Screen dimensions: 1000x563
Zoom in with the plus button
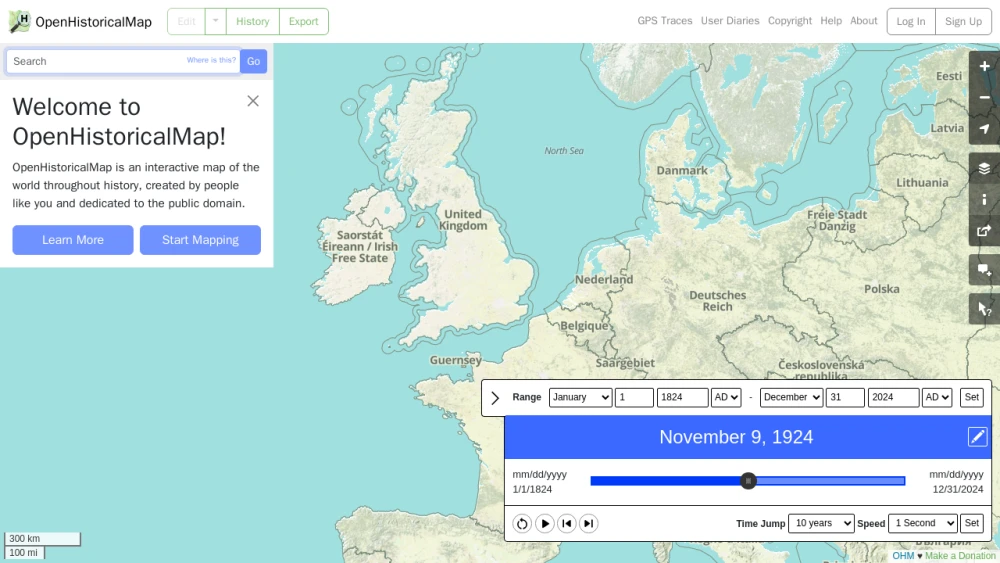click(x=984, y=66)
